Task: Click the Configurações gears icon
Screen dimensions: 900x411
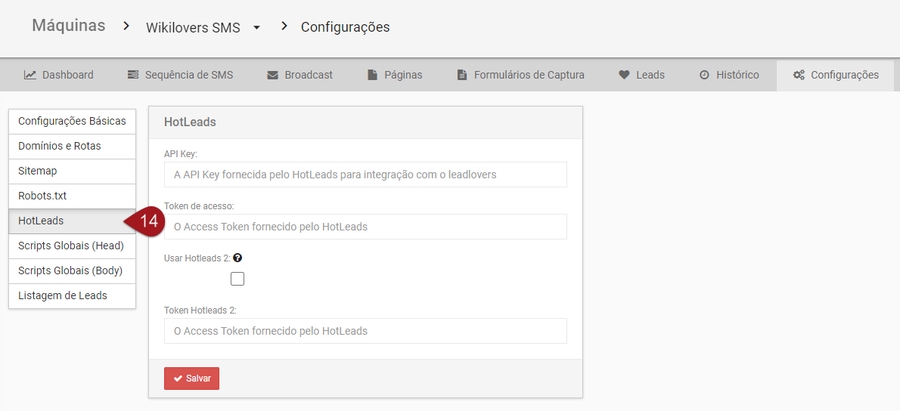Action: click(x=799, y=75)
